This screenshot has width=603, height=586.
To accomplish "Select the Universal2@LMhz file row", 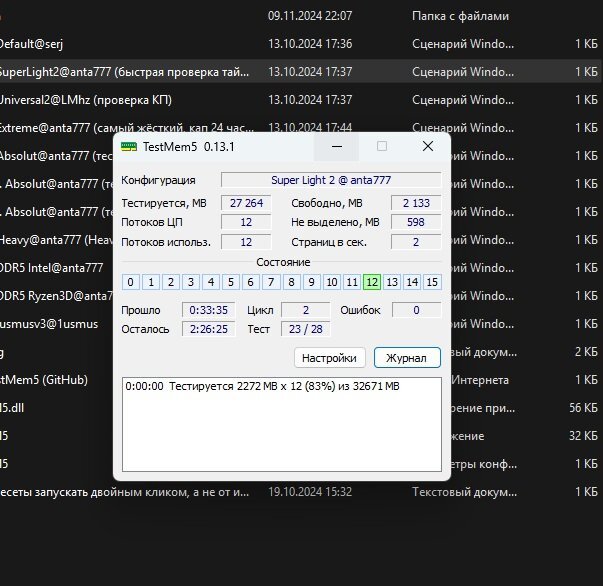I will tap(100, 100).
